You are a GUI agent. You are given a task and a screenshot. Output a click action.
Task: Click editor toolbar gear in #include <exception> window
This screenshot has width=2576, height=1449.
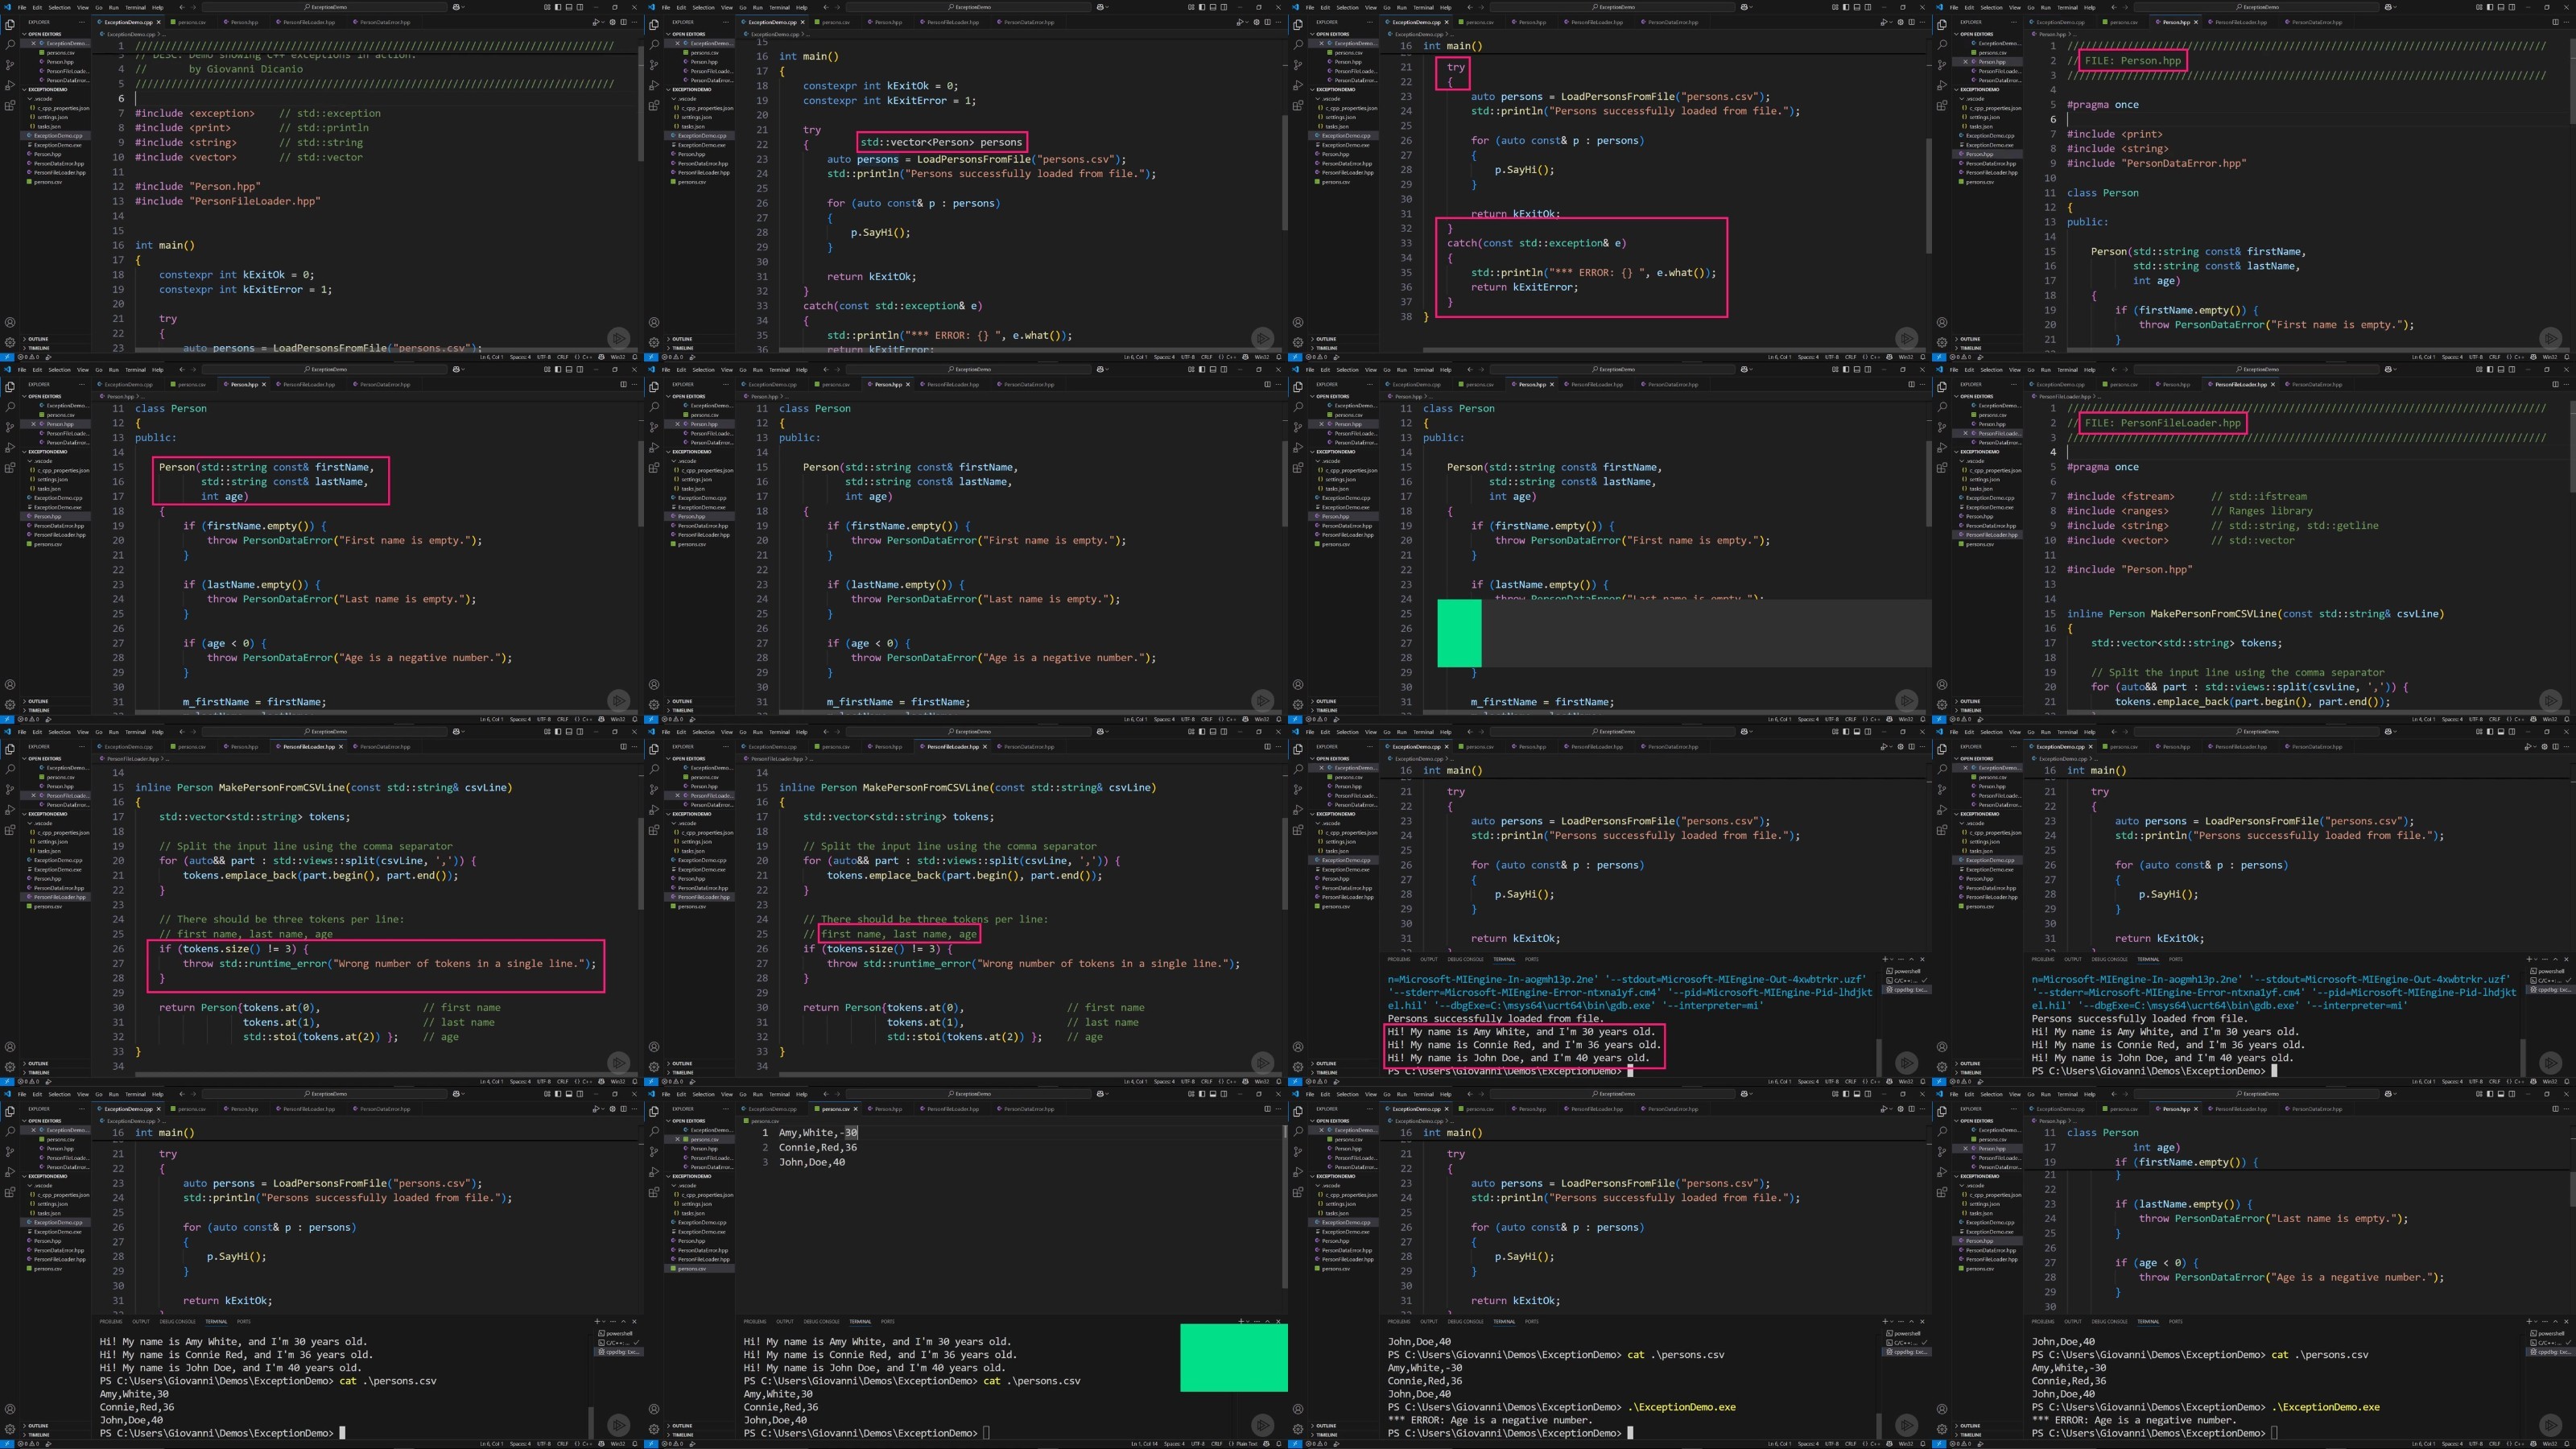[613, 22]
